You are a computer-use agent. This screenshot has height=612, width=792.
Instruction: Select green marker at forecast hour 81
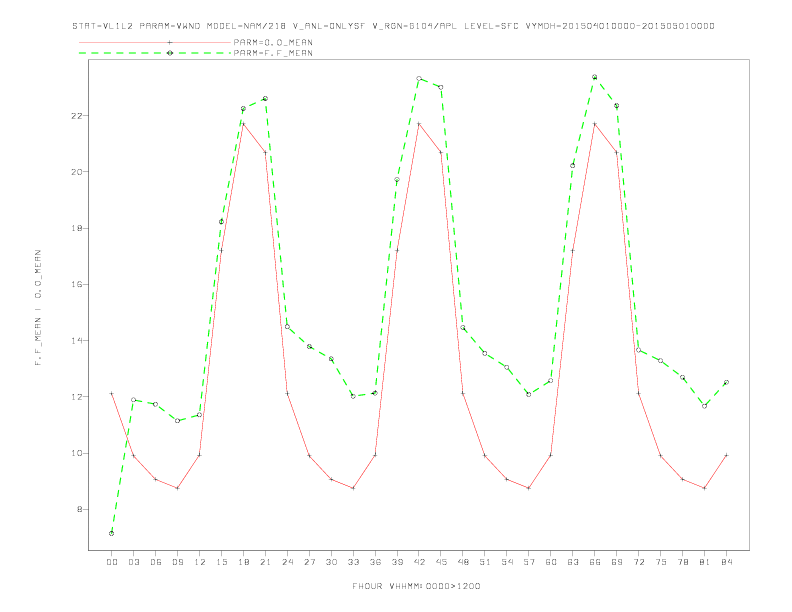705,406
